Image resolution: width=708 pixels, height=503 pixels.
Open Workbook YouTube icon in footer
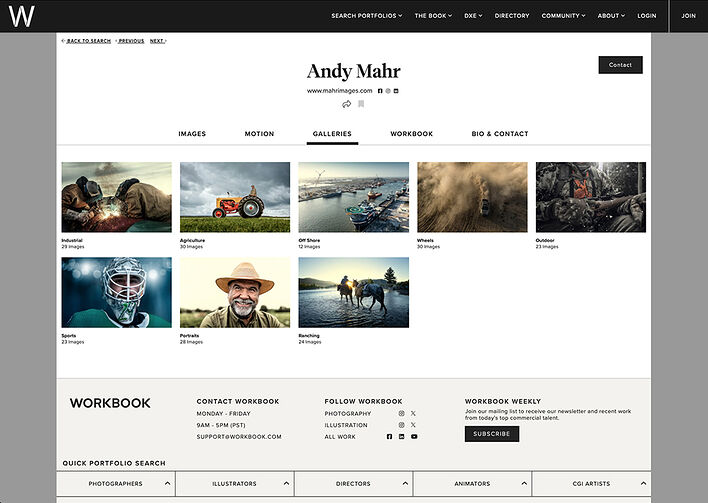tap(414, 437)
